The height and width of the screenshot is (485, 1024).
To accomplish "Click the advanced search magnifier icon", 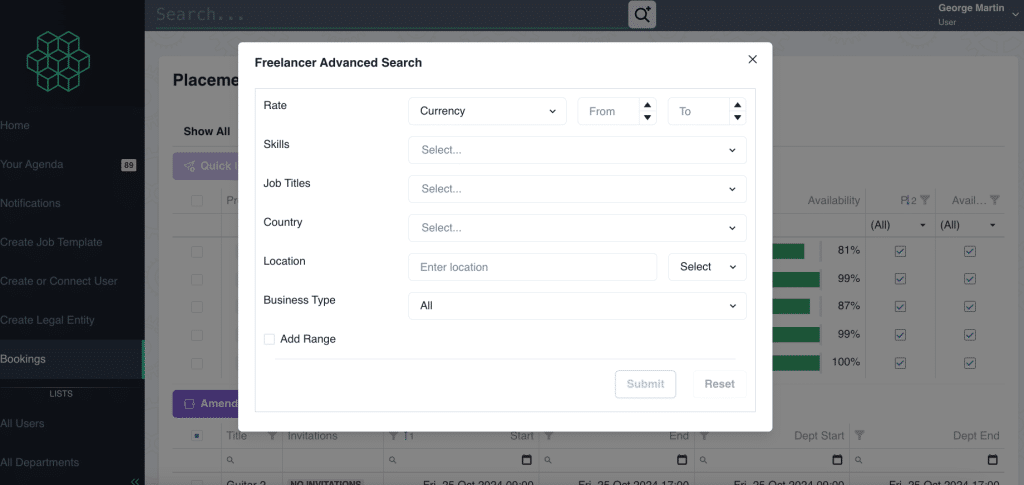I will 641,14.
